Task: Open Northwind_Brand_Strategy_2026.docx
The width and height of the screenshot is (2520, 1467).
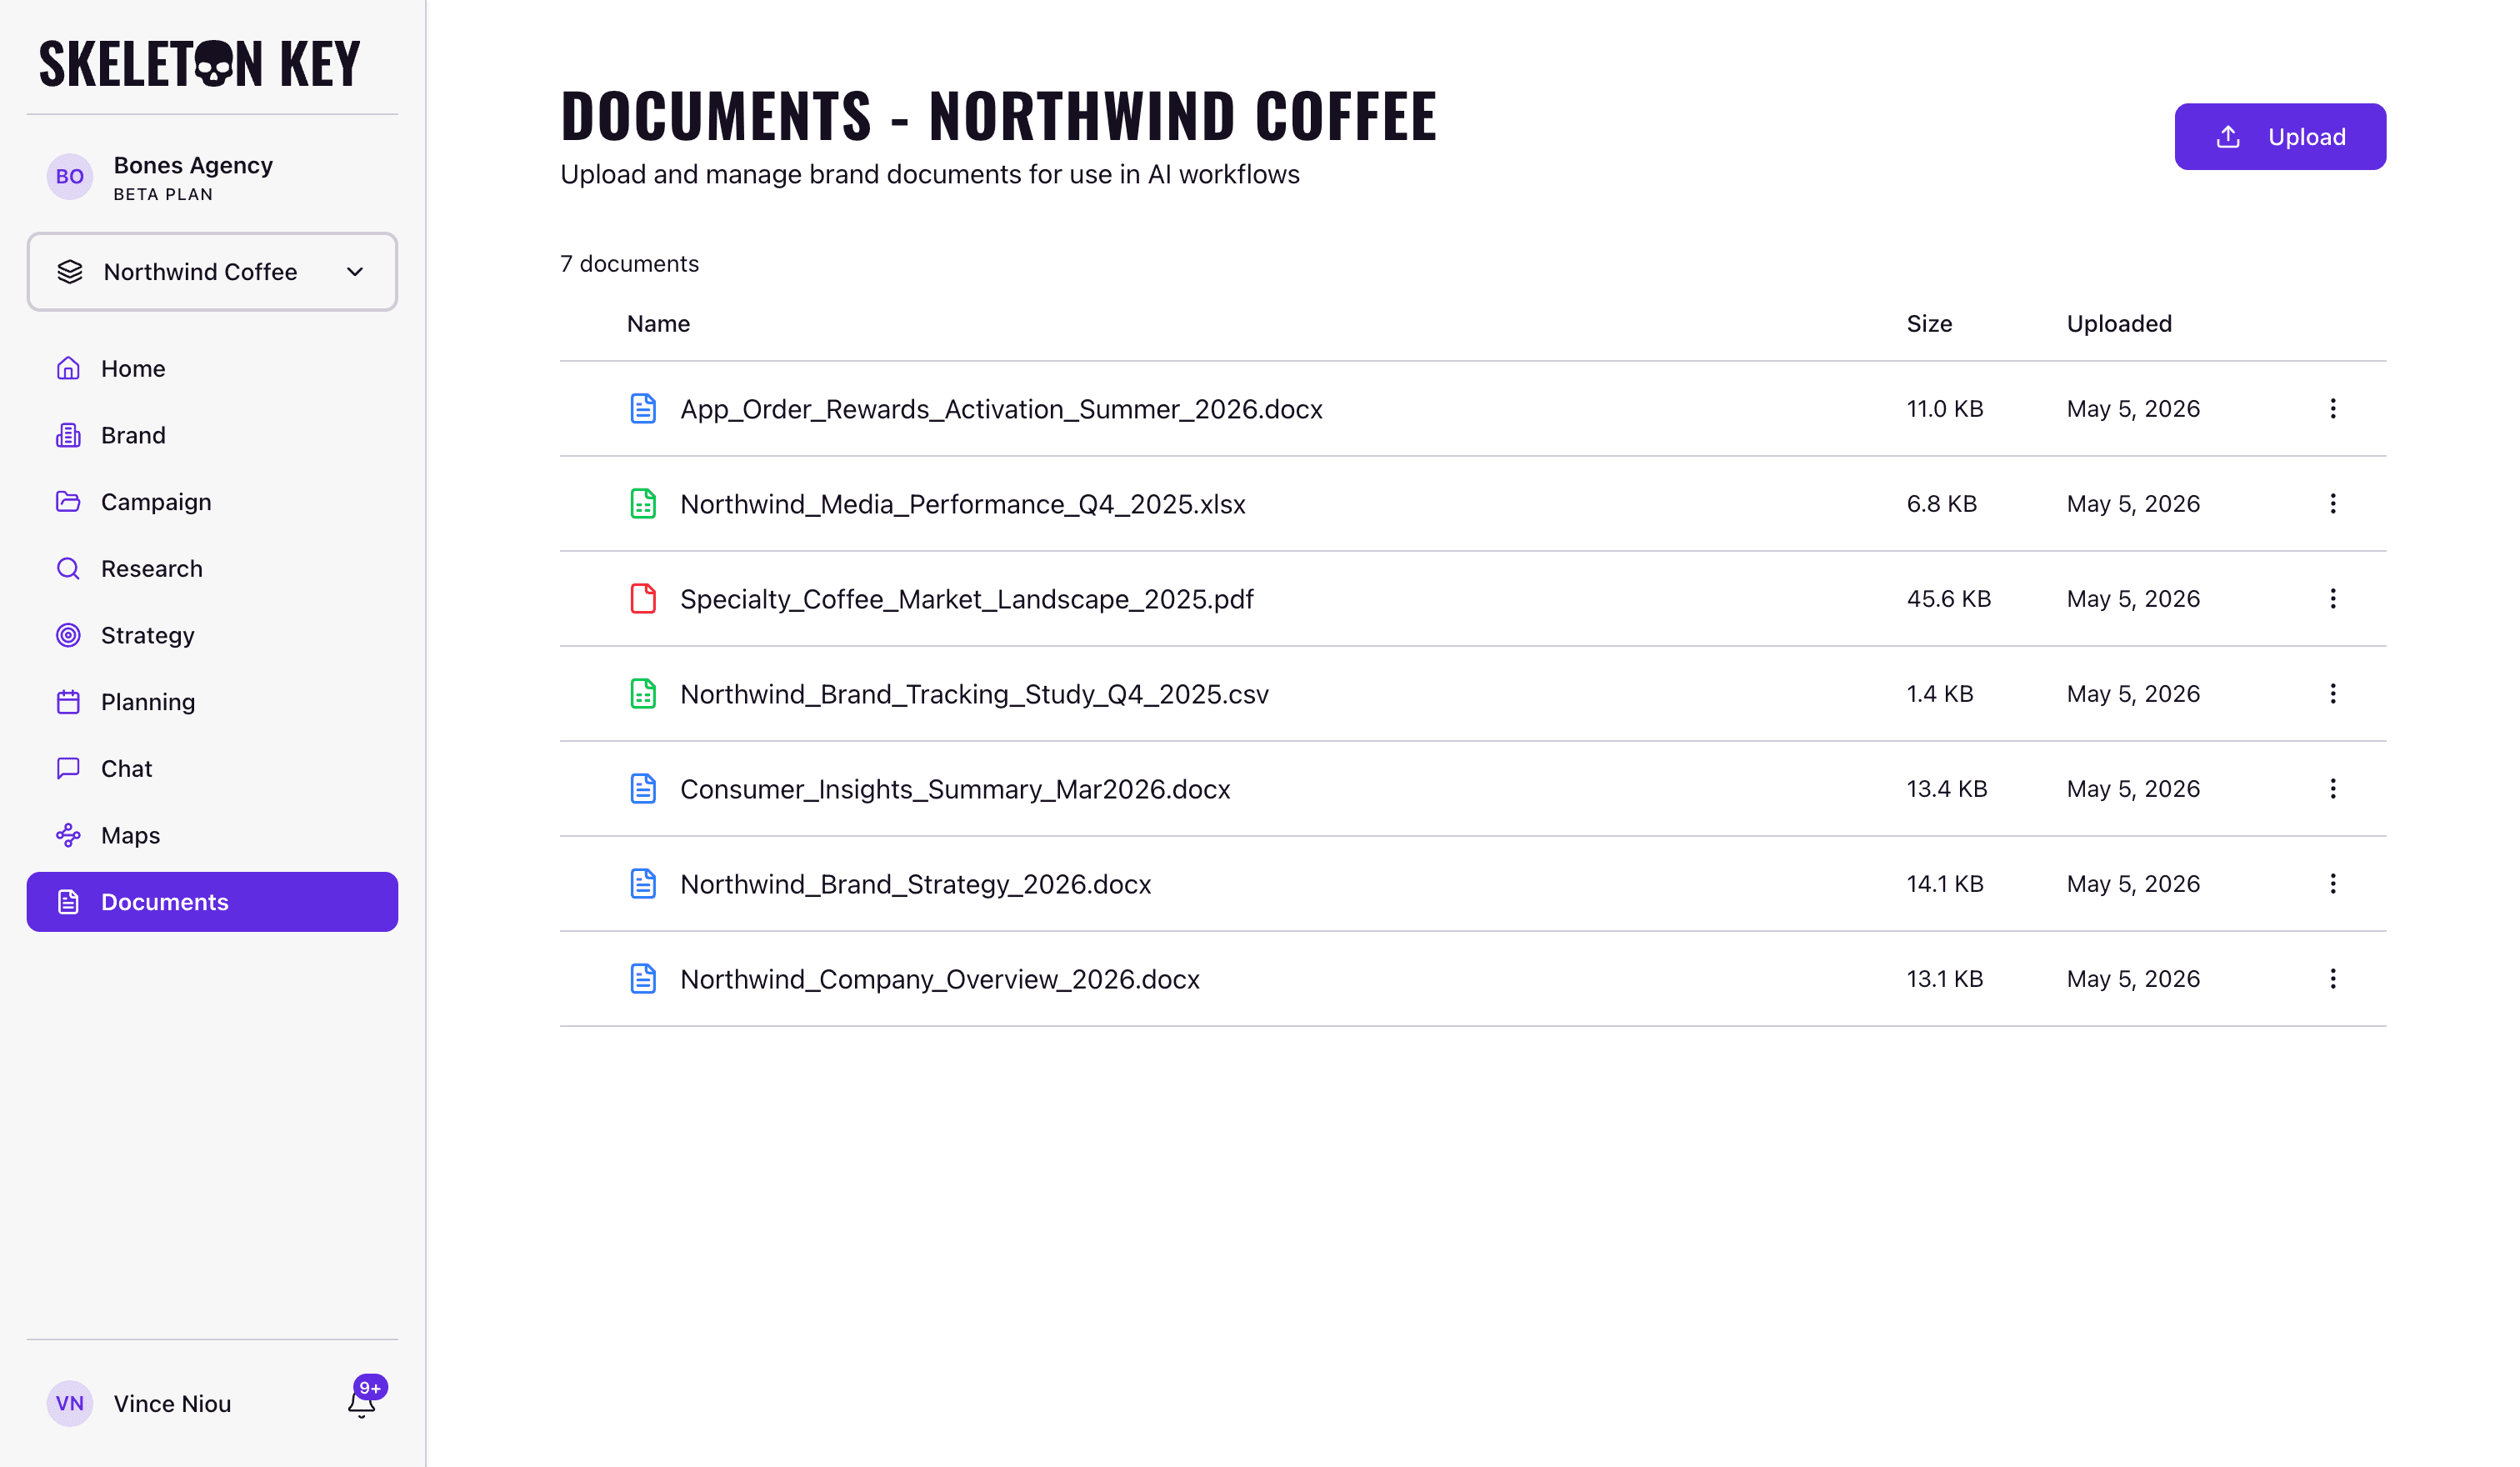Action: [916, 885]
